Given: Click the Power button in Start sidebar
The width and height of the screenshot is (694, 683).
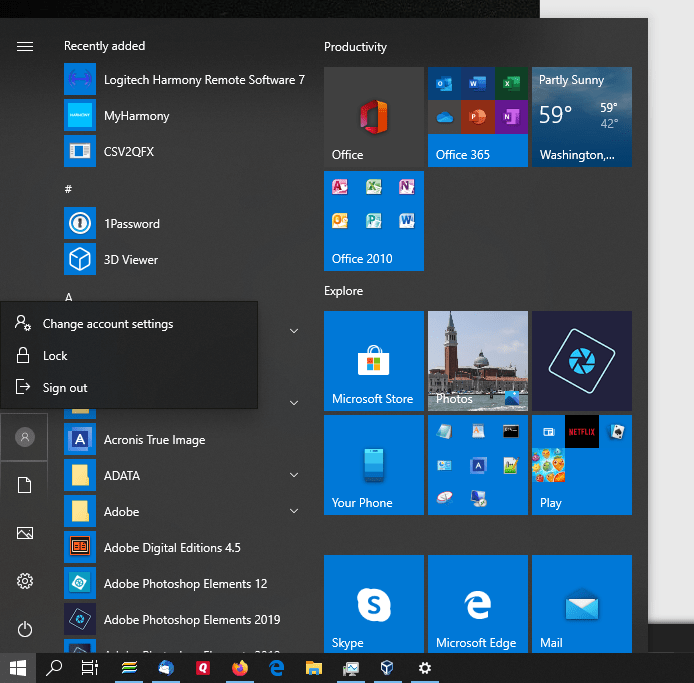Looking at the screenshot, I should pos(24,629).
